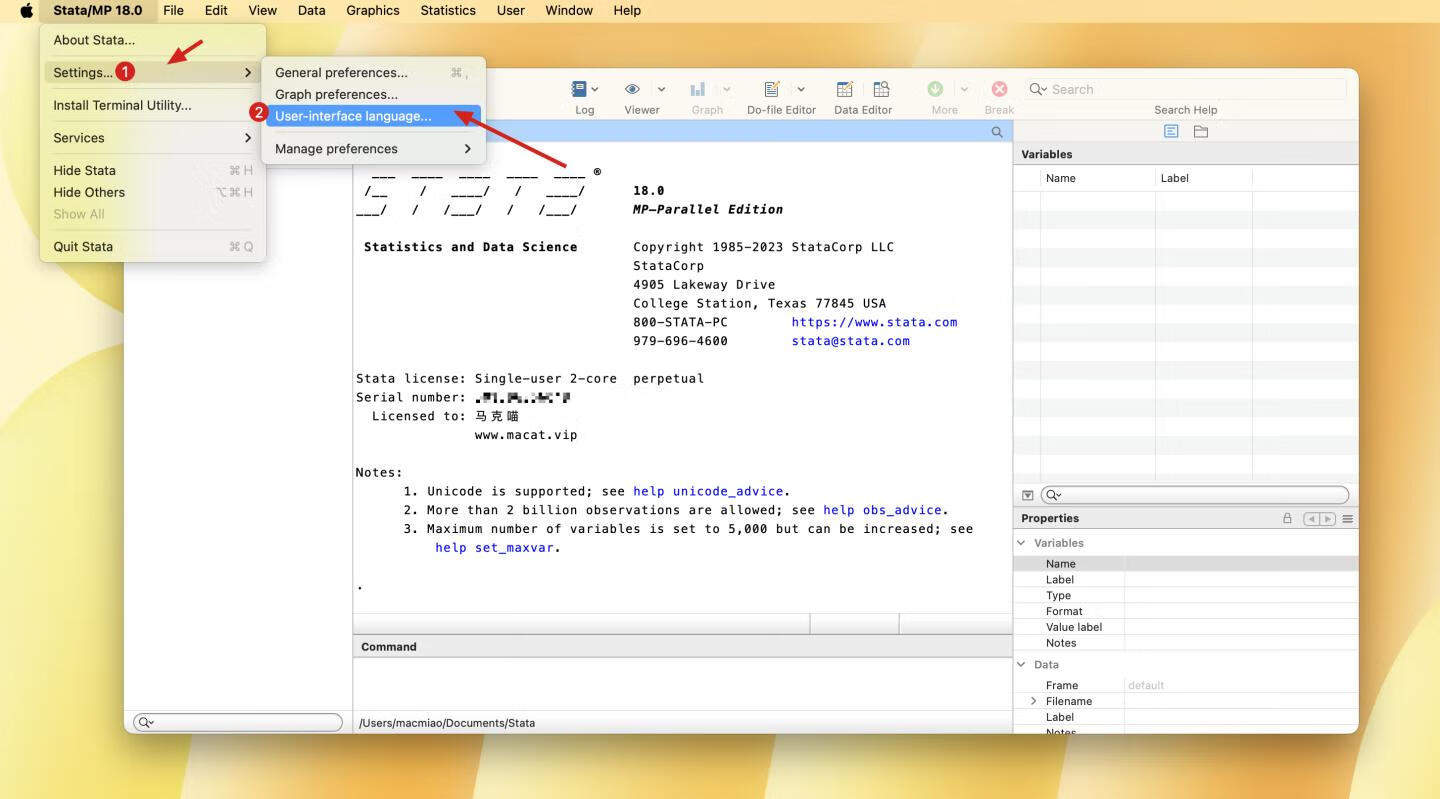Collapse the Variables section in Properties
This screenshot has height=799, width=1440.
(x=1022, y=543)
